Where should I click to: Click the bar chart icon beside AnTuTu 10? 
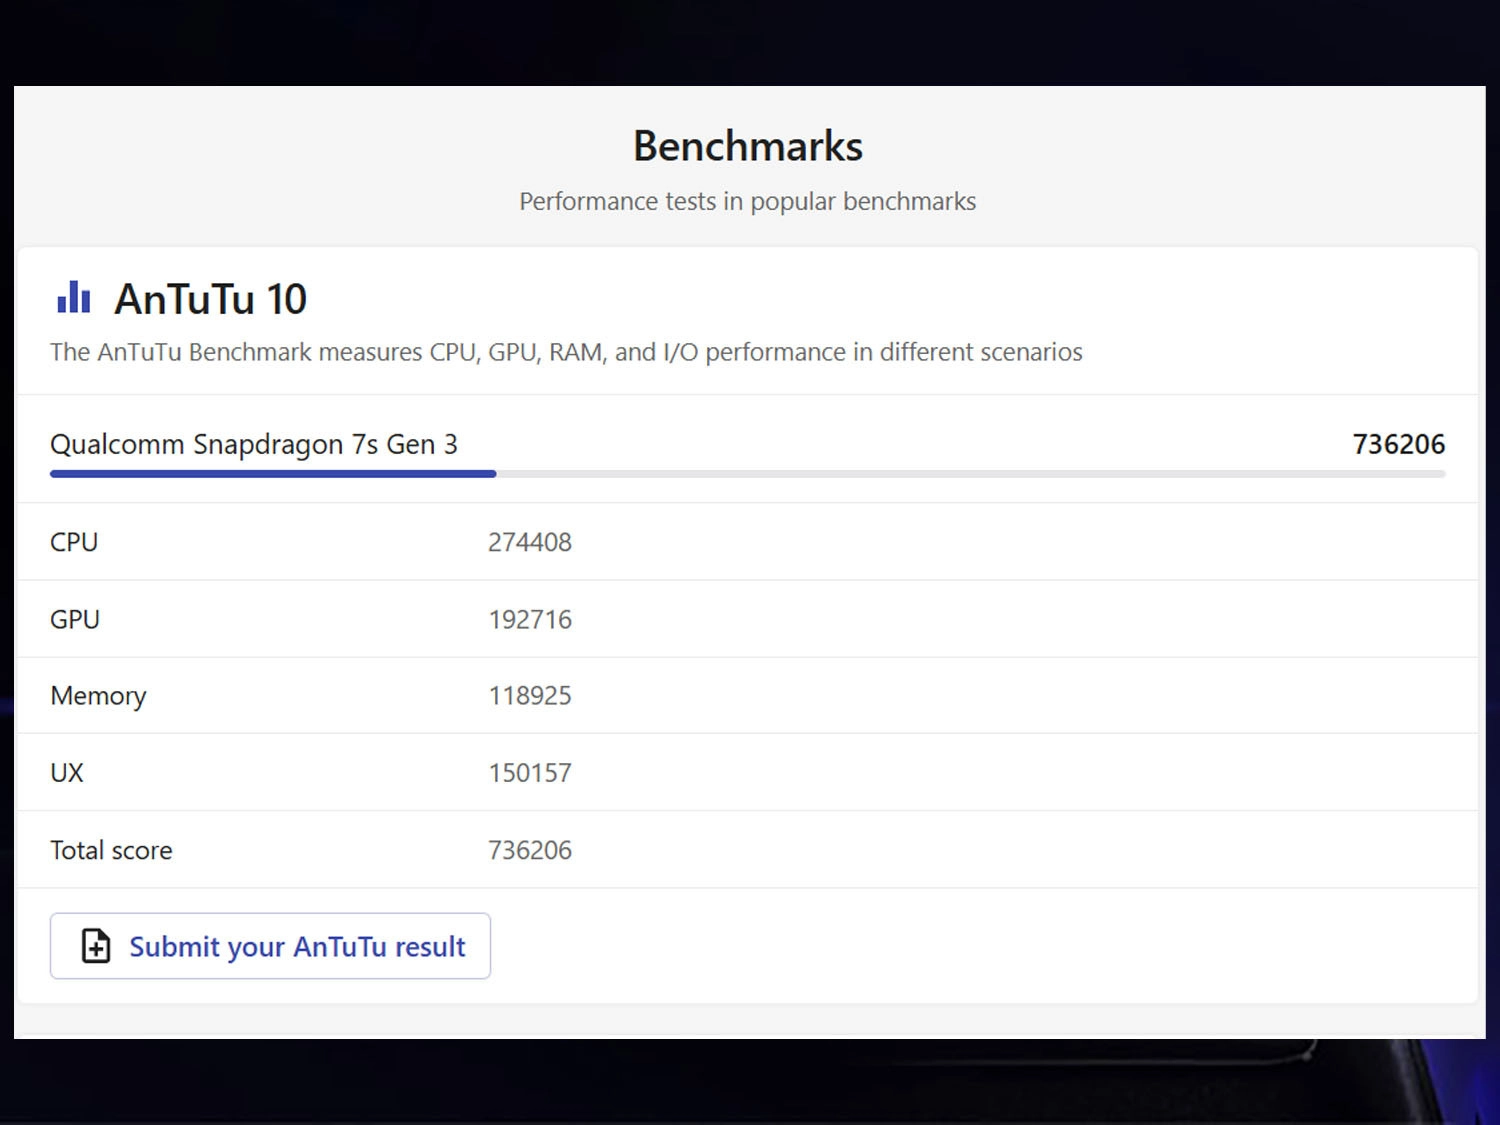[x=74, y=297]
